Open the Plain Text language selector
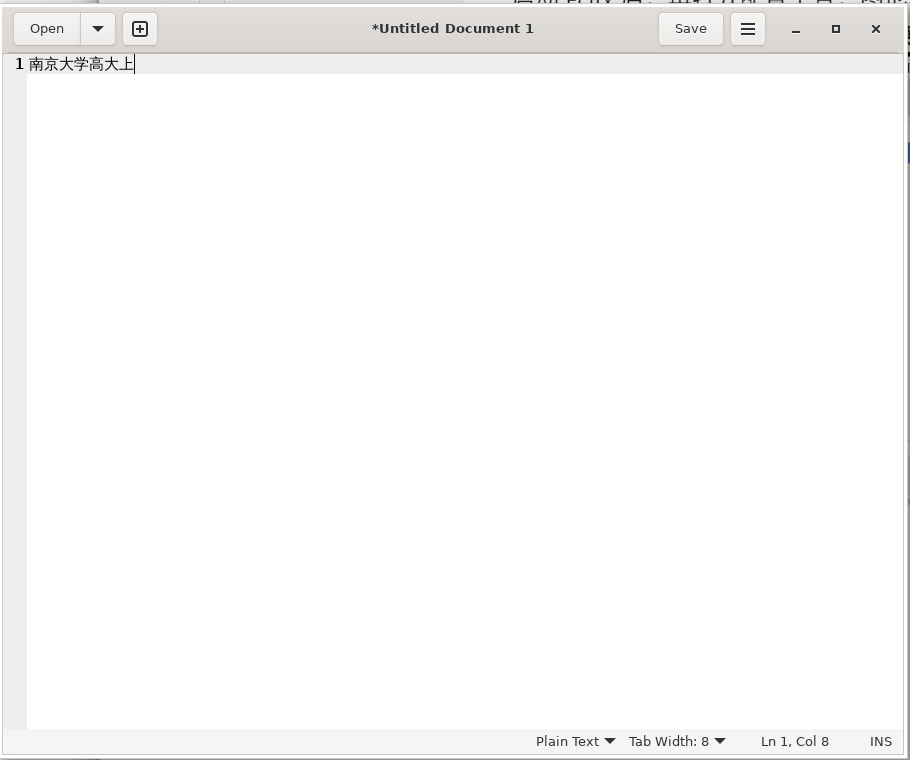 pos(575,741)
